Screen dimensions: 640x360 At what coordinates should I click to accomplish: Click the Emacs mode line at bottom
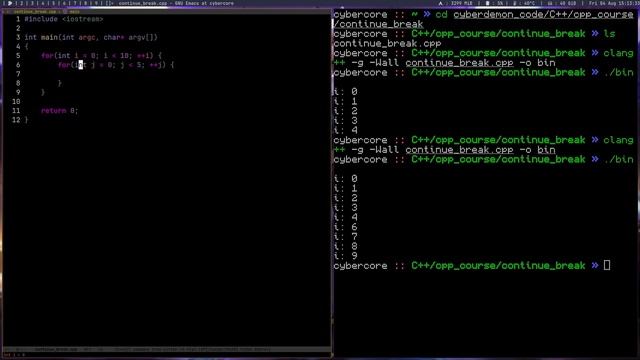coord(167,349)
